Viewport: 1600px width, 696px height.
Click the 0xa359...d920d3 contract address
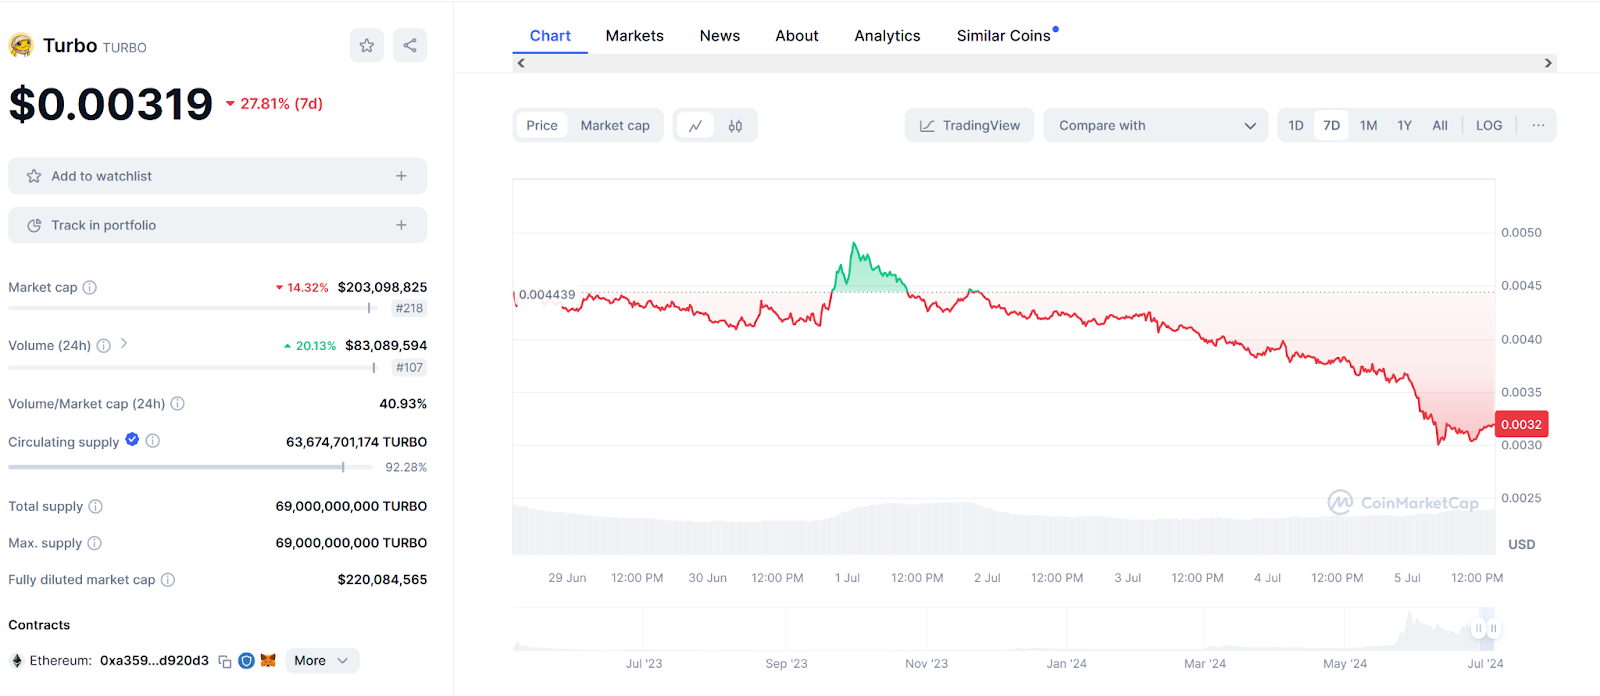point(154,661)
